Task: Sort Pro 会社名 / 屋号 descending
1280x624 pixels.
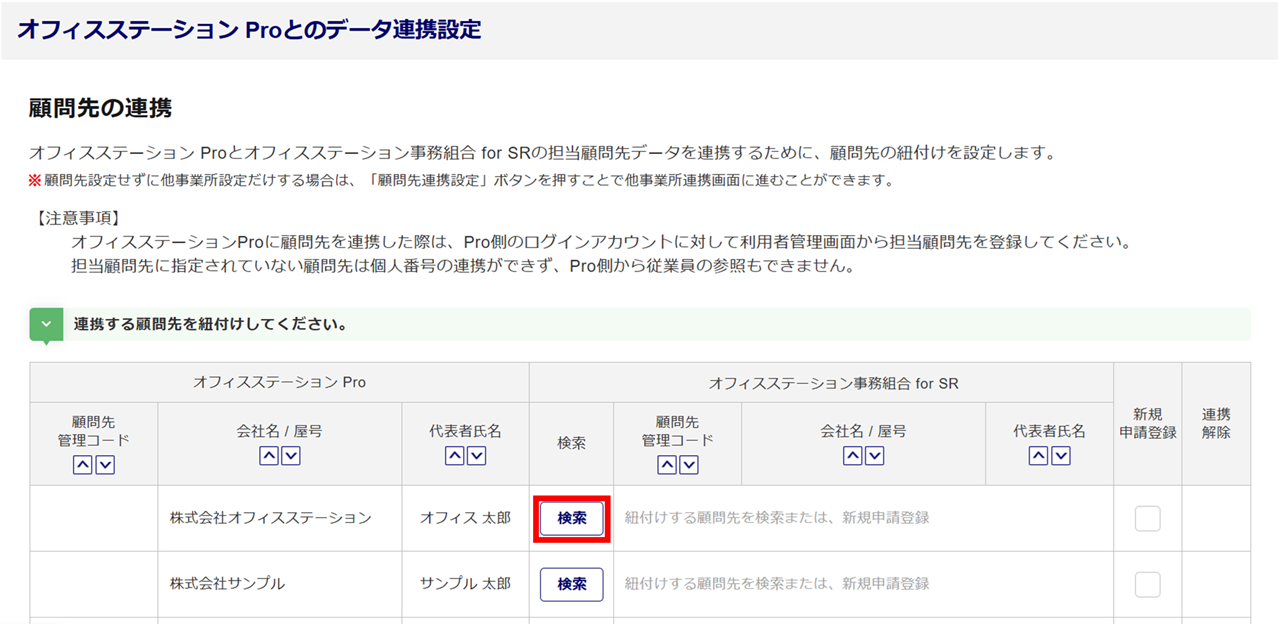Action: coord(291,456)
